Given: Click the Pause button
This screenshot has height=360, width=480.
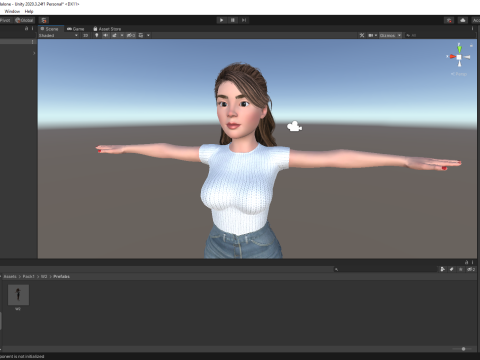Looking at the screenshot, I should click(233, 20).
